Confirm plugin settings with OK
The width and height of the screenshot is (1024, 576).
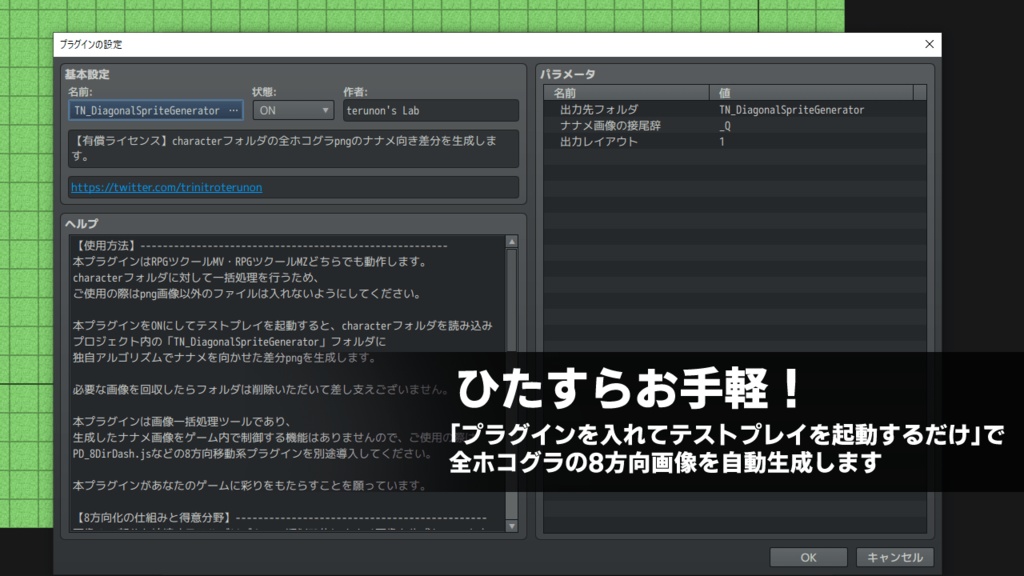806,557
